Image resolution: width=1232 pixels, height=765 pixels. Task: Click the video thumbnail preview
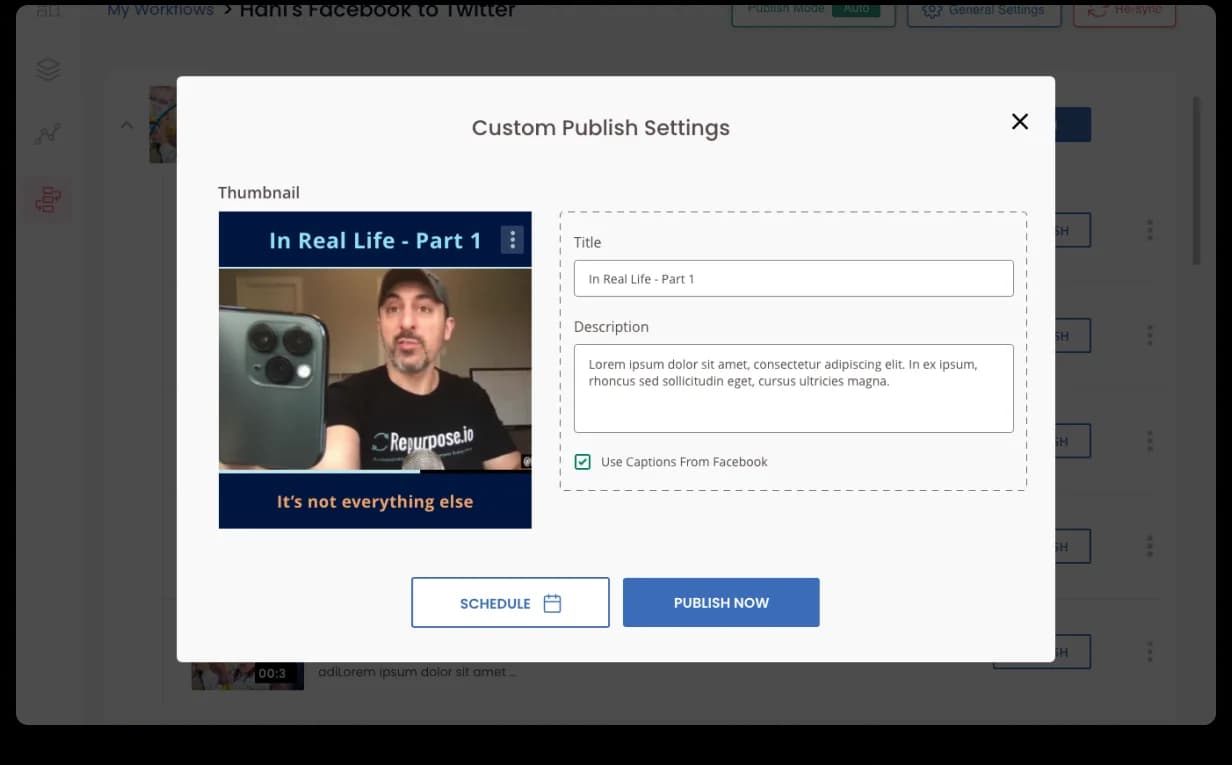pyautogui.click(x=375, y=370)
